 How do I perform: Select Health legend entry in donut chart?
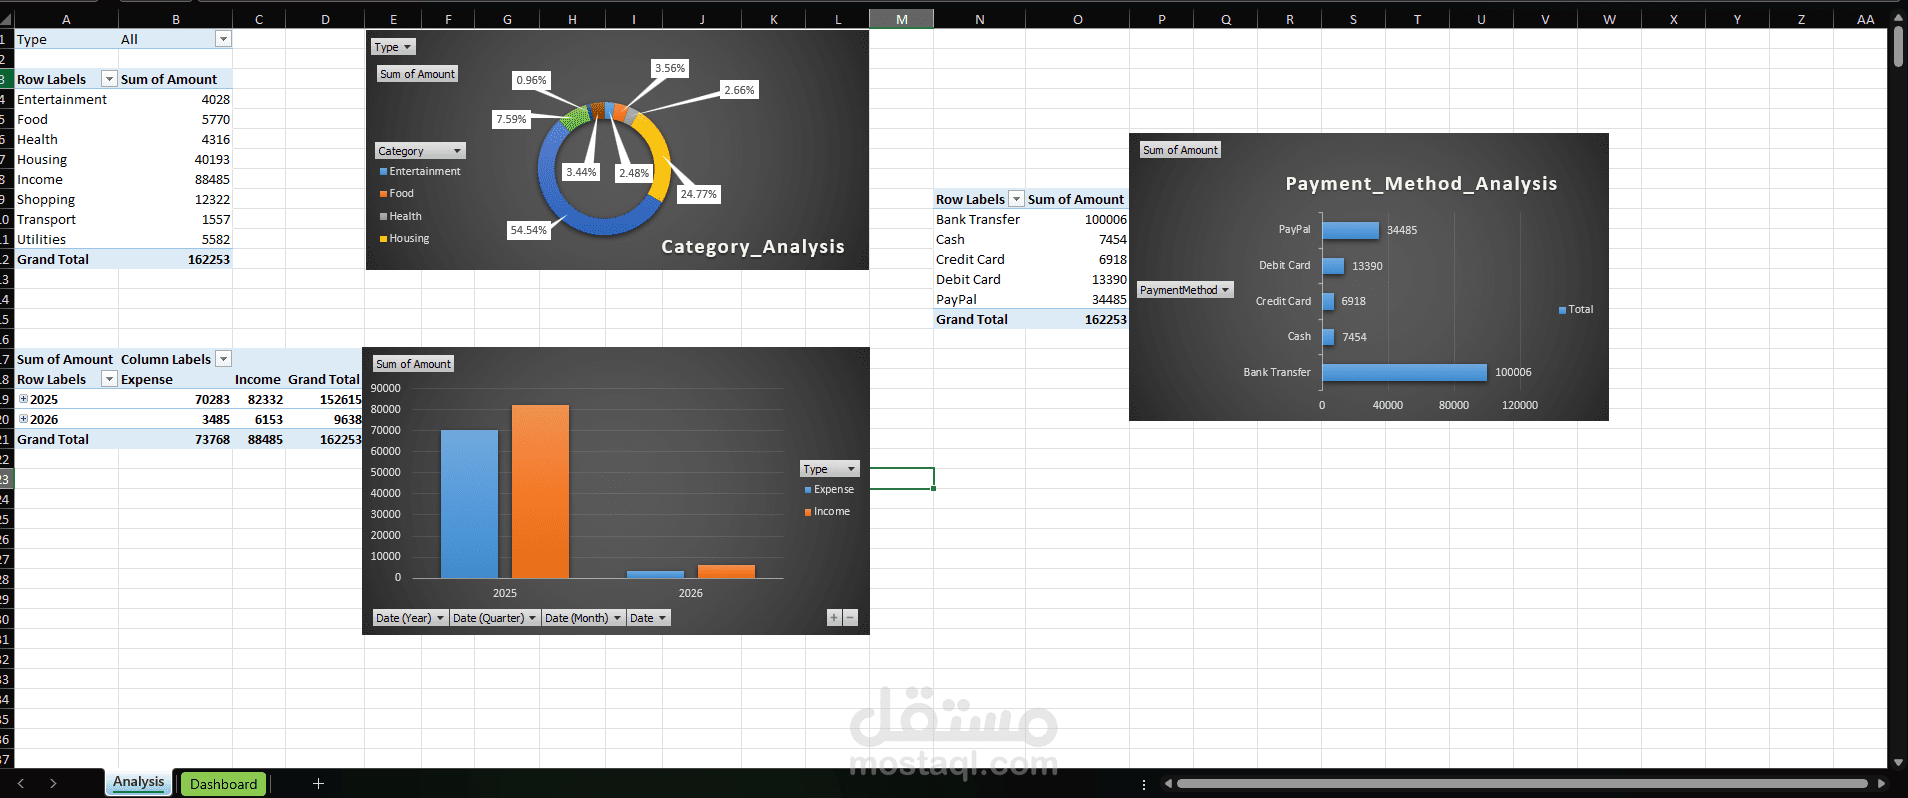point(400,216)
